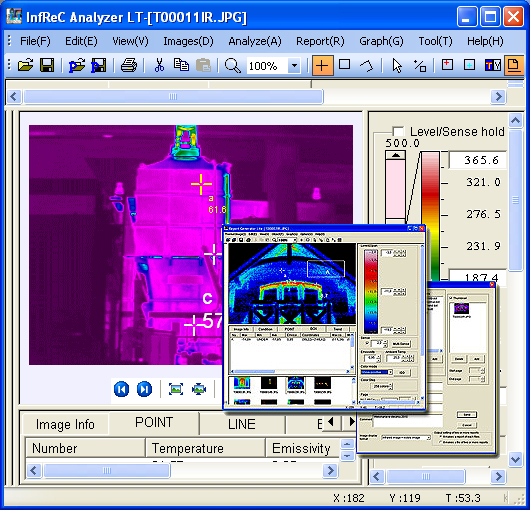Go to the next image with the blue button
530x510 pixels.
coord(144,389)
